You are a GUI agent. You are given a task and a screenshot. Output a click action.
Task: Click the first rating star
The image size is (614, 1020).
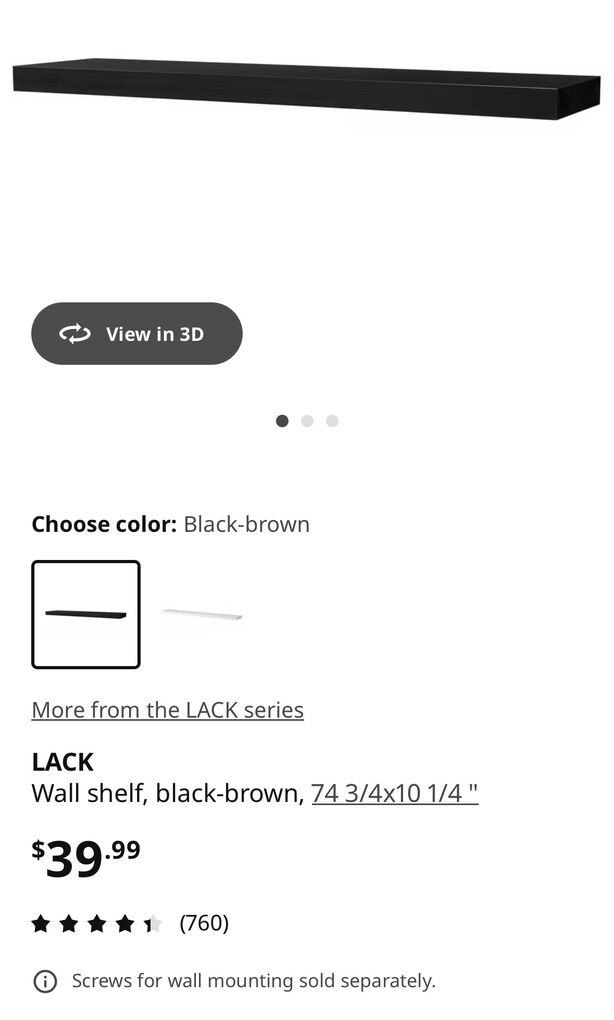pos(41,923)
